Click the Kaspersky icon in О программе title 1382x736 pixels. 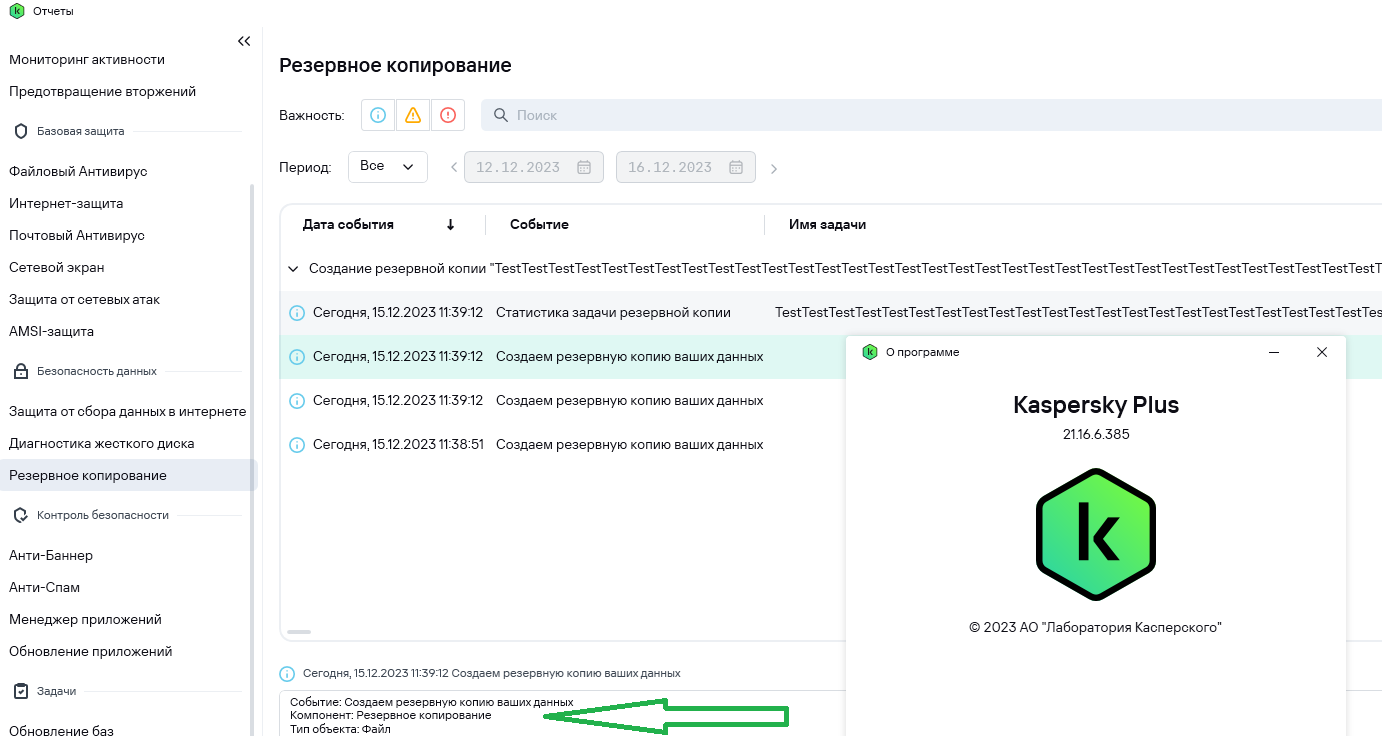tap(869, 352)
